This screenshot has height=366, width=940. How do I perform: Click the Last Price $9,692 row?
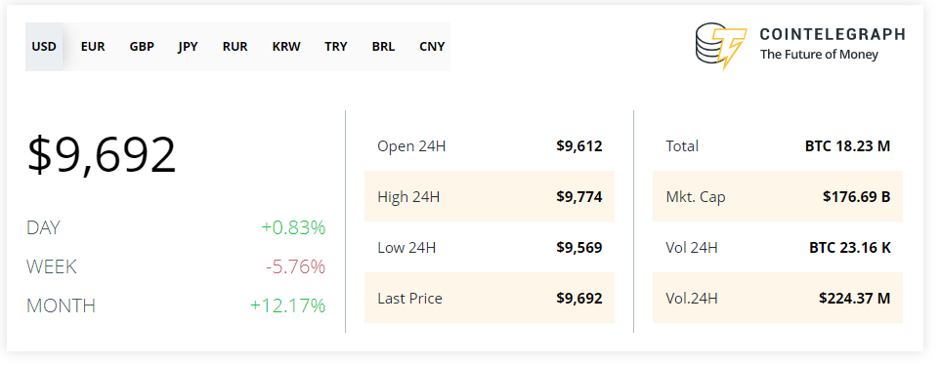click(x=489, y=298)
